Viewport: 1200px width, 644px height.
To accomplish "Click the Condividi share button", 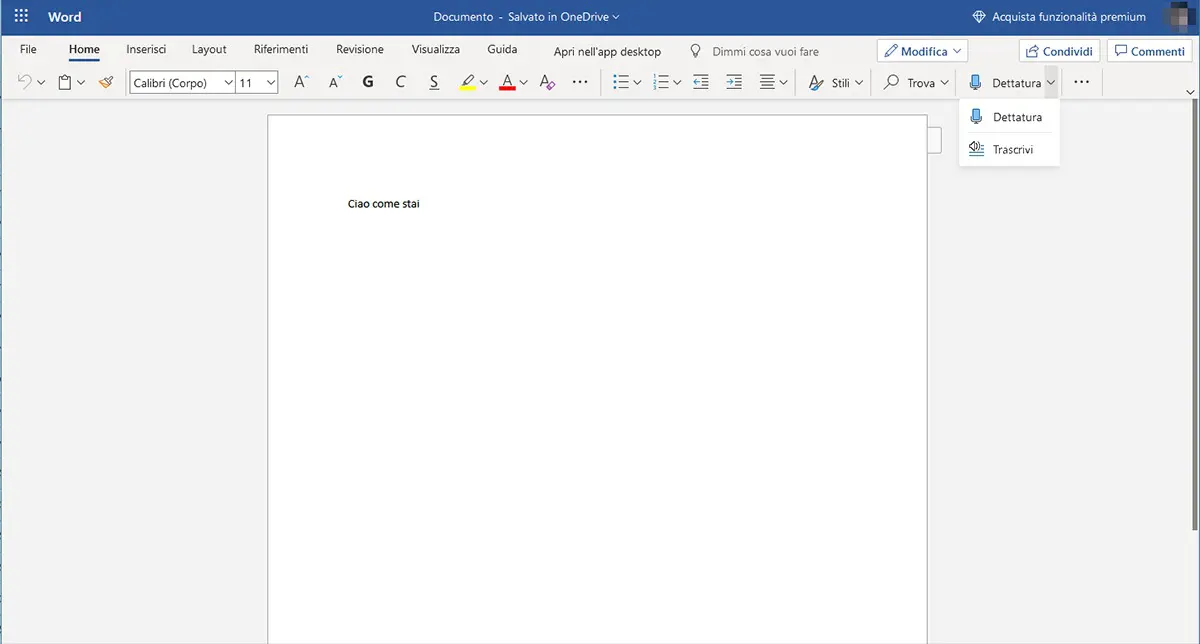I will coord(1060,51).
